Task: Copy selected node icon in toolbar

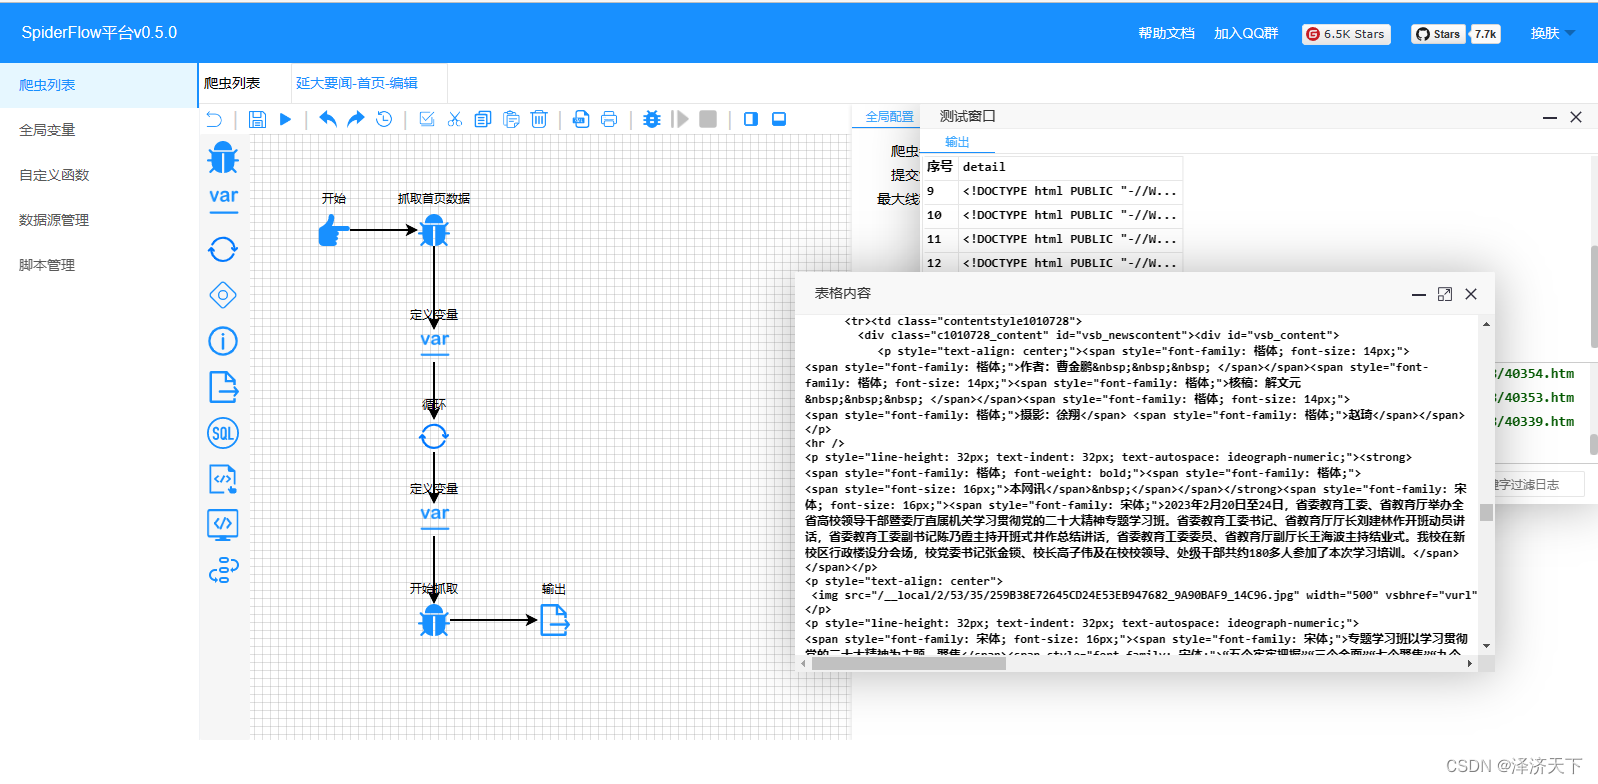Action: click(483, 119)
